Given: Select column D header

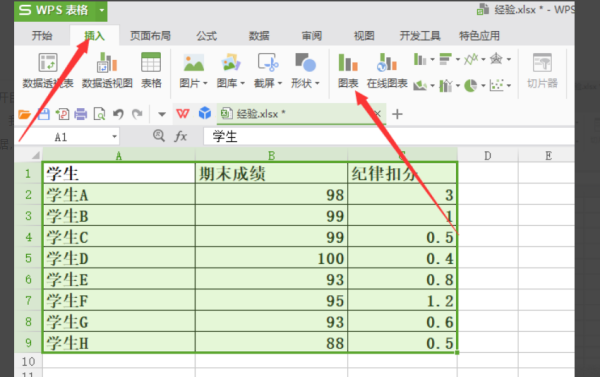Looking at the screenshot, I should coord(488,156).
